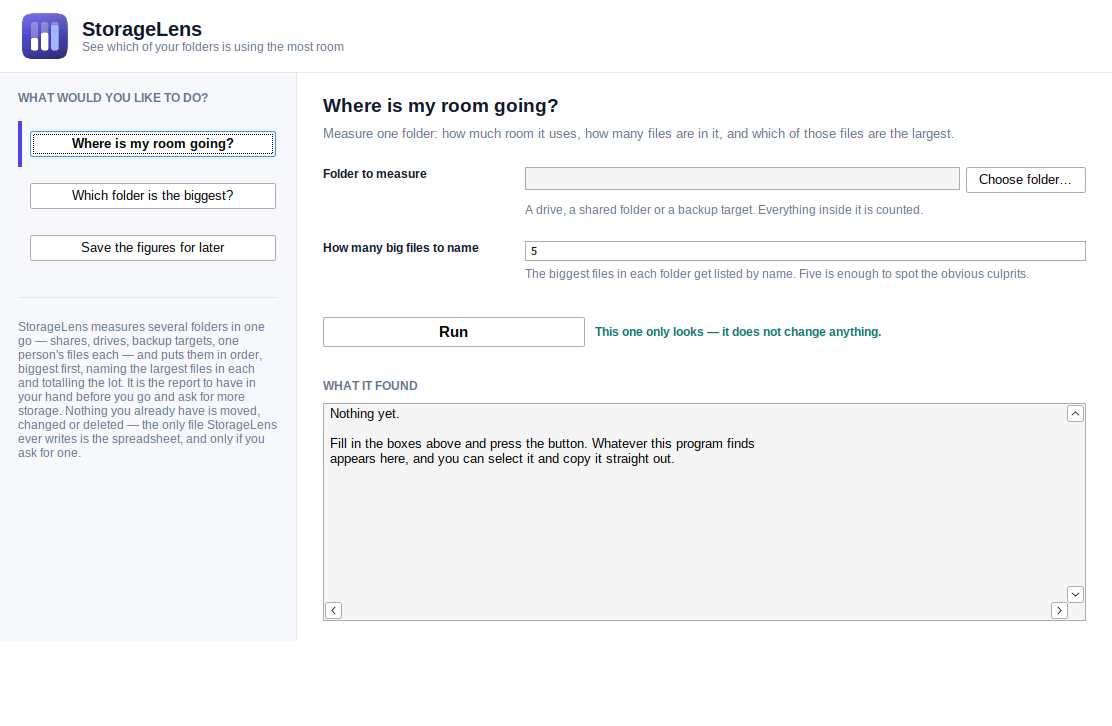Click the "Fill in the boxes above" instruction
This screenshot has width=1112, height=726.
542,451
